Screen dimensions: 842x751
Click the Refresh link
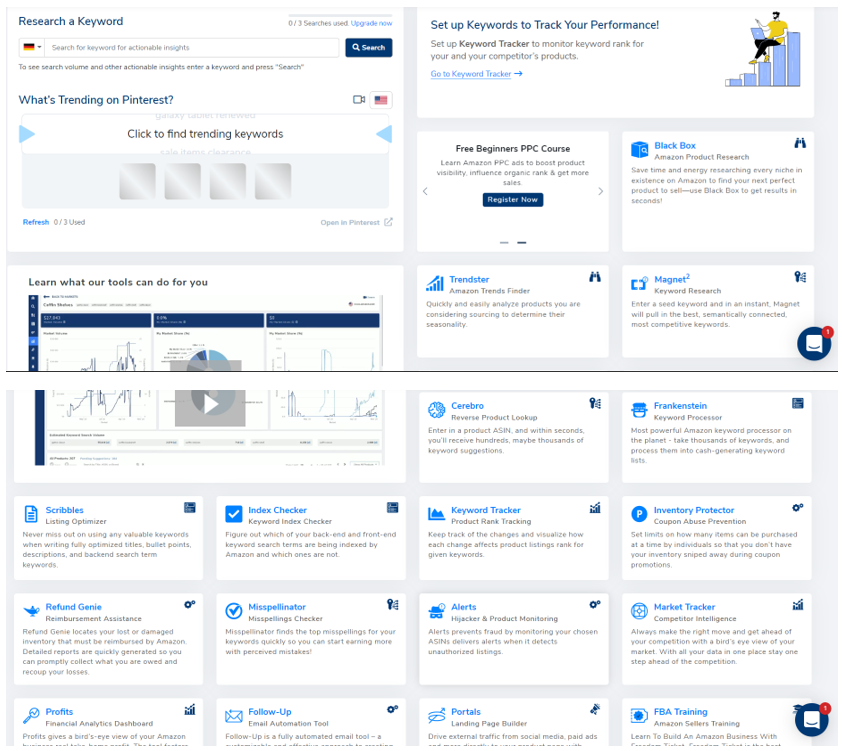coord(35,222)
